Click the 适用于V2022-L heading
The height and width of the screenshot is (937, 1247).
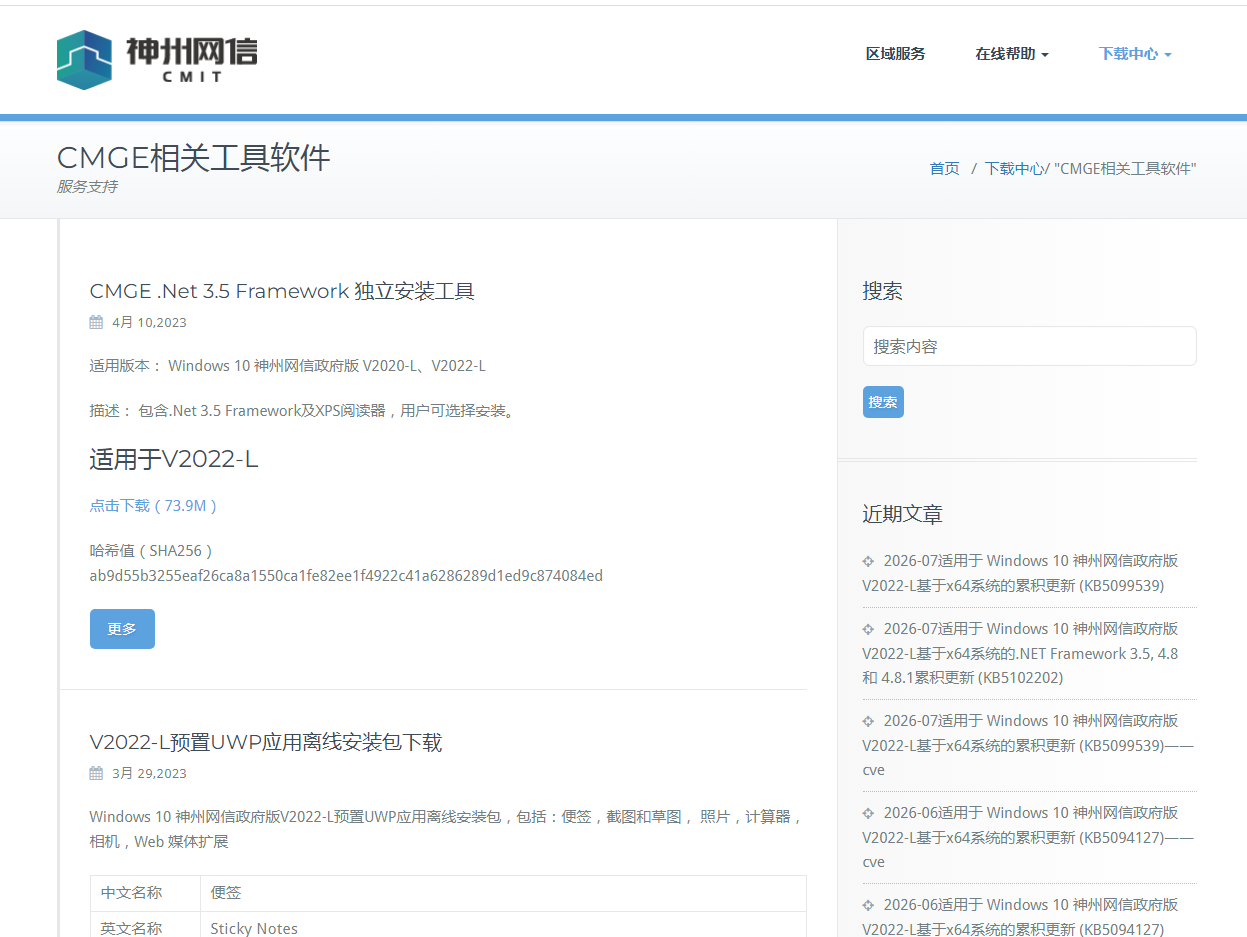[174, 459]
